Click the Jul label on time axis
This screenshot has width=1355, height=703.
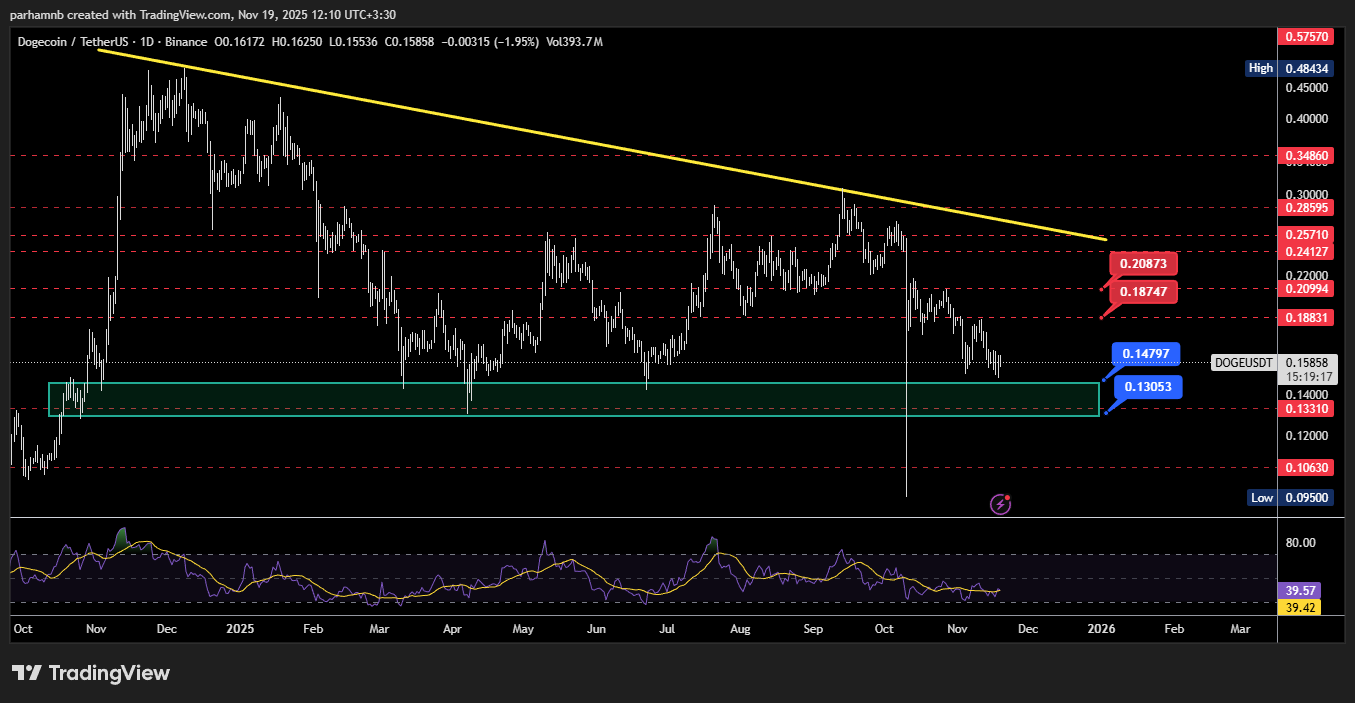pos(669,629)
